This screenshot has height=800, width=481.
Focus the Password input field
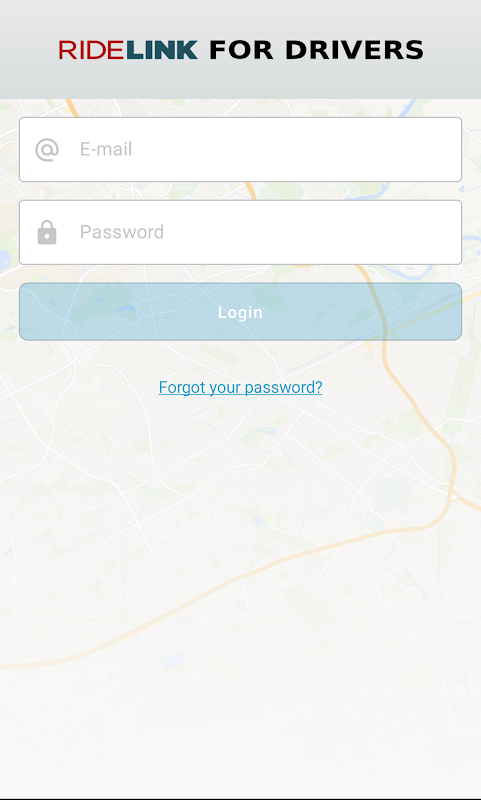(x=240, y=232)
